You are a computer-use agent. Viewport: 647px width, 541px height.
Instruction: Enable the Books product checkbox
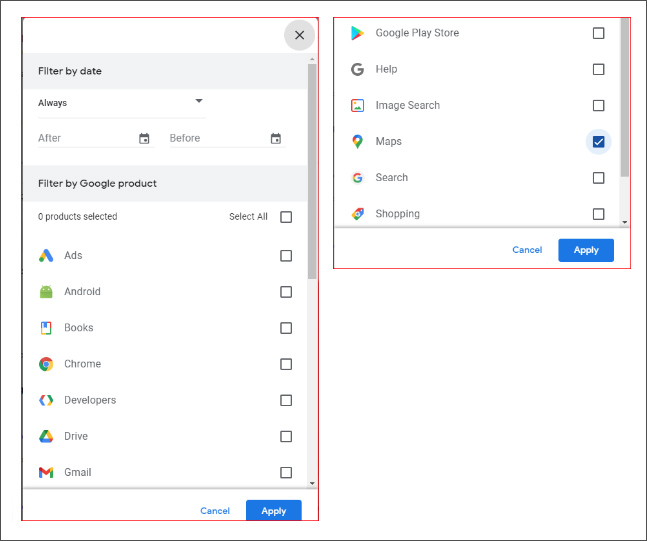point(286,328)
